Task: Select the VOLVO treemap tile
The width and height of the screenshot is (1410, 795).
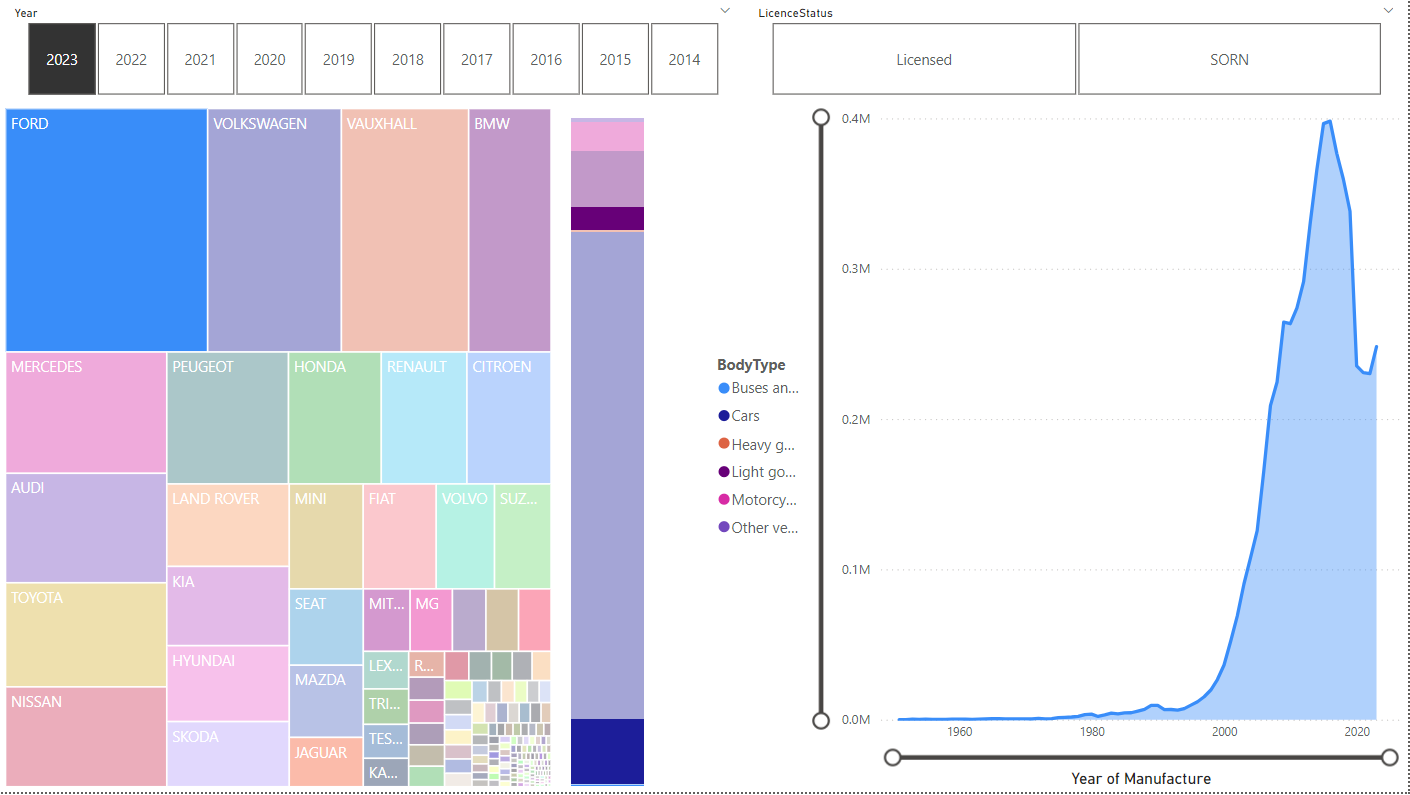Action: point(465,536)
